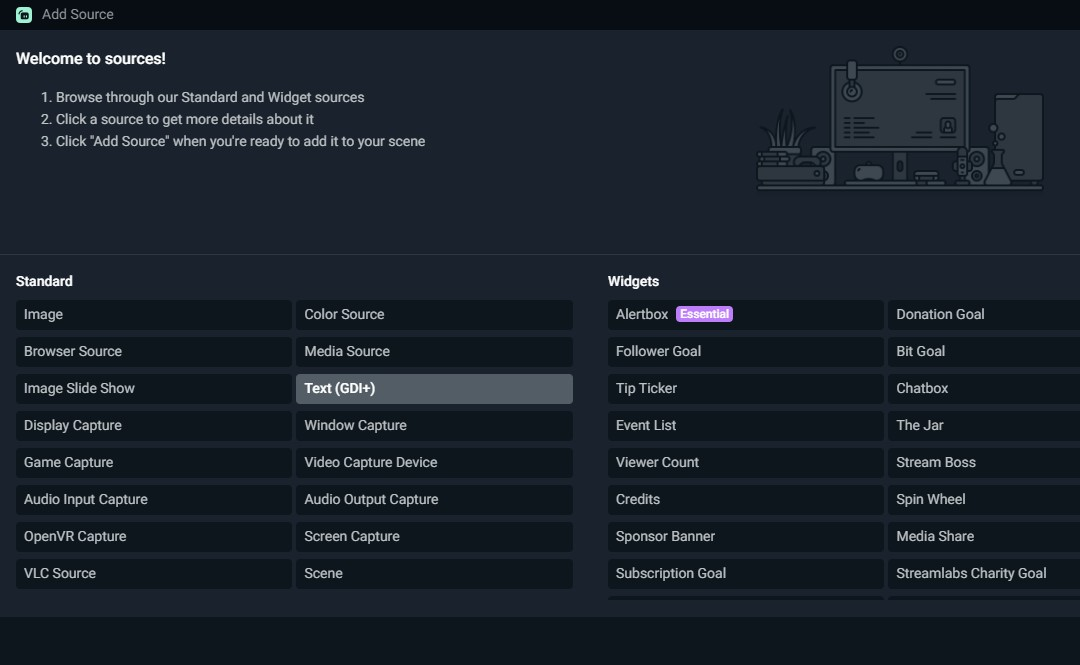Click the desk setup illustration
1080x665 pixels.
point(900,120)
